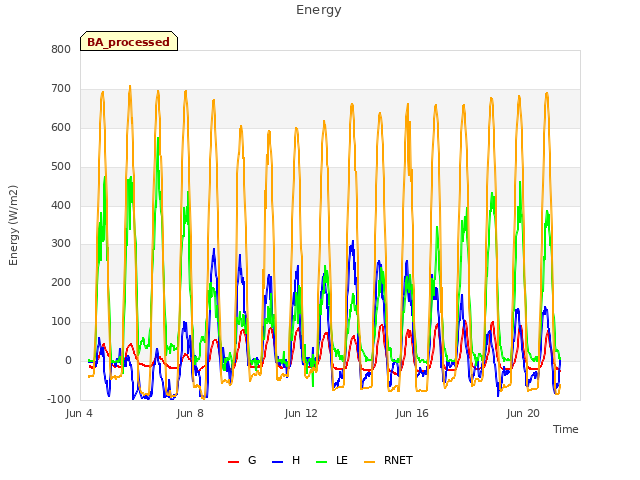
Task: Click the BA_processed label box
Action: 129,41
